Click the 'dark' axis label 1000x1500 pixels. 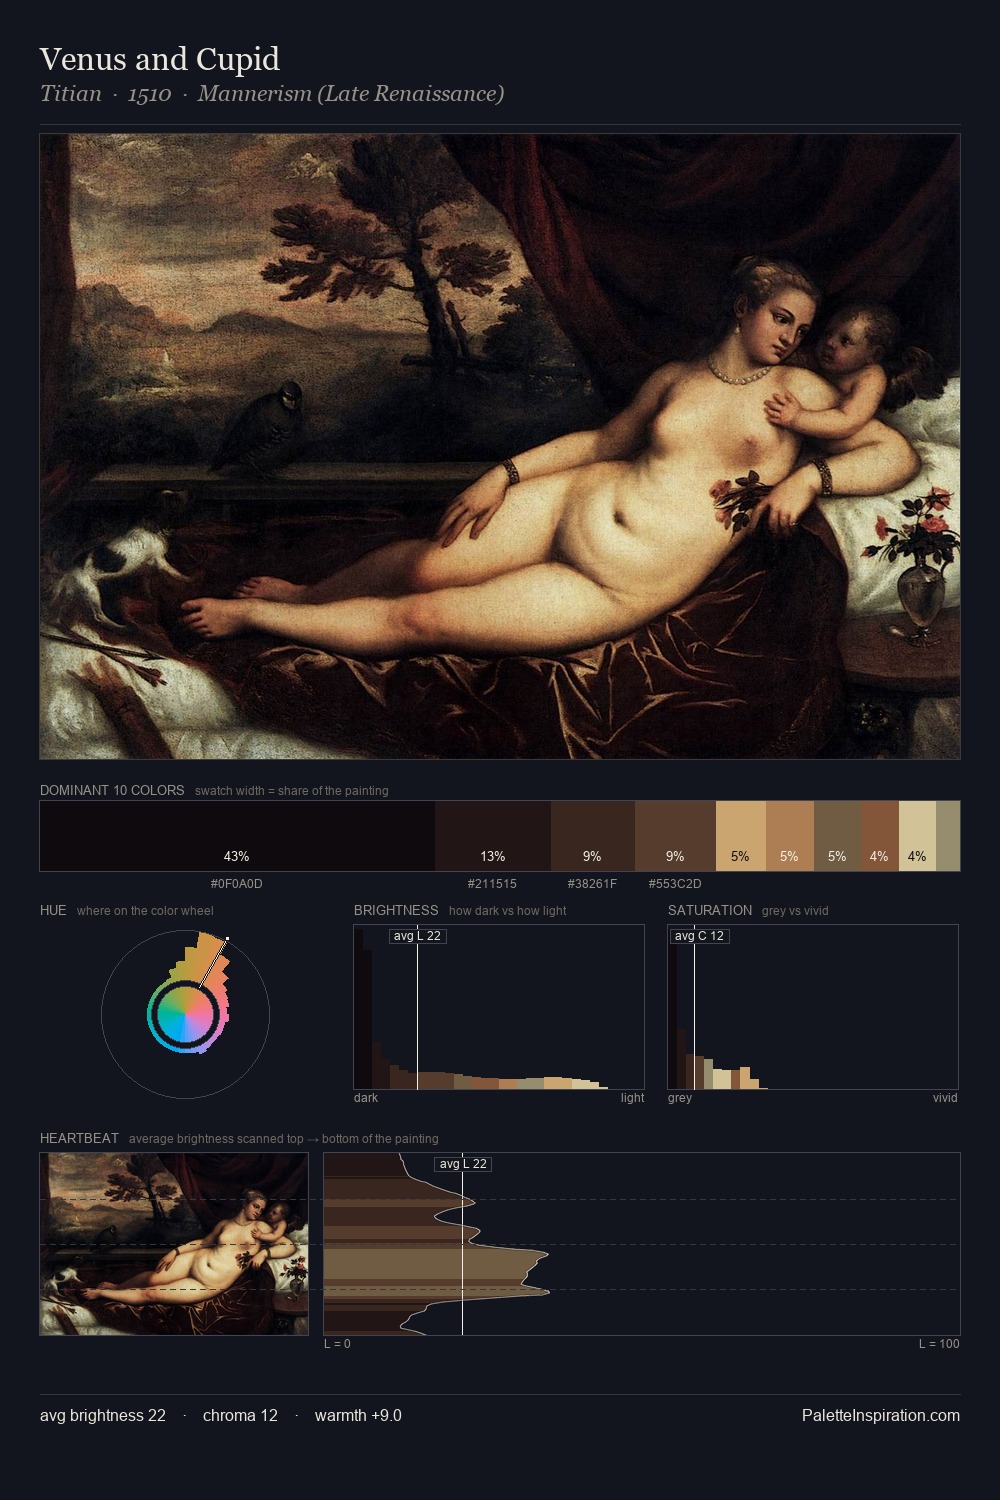[366, 1098]
